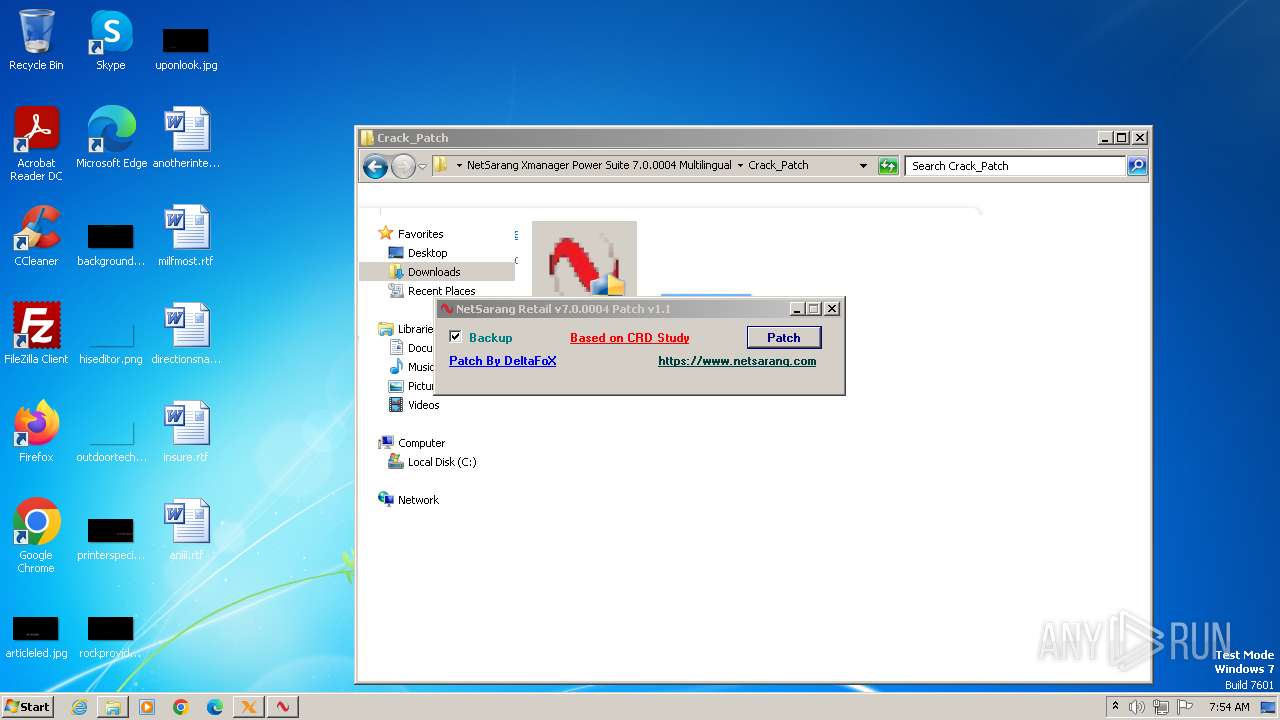Click the volume speaker tray icon
Image resolution: width=1280 pixels, height=720 pixels.
click(x=1136, y=707)
